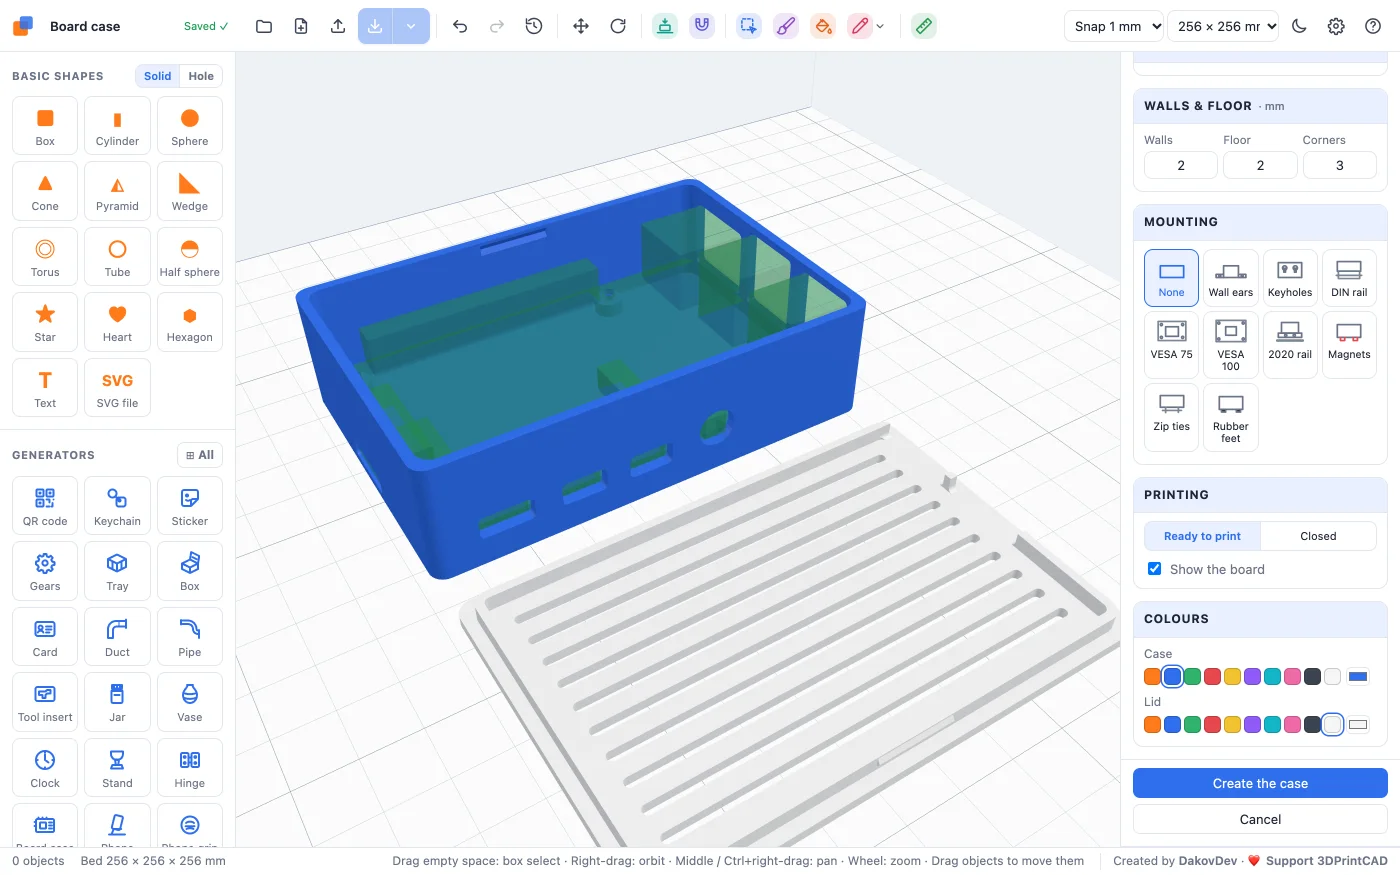Image resolution: width=1400 pixels, height=875 pixels.
Task: Insert a Hexagon shape
Action: (190, 322)
